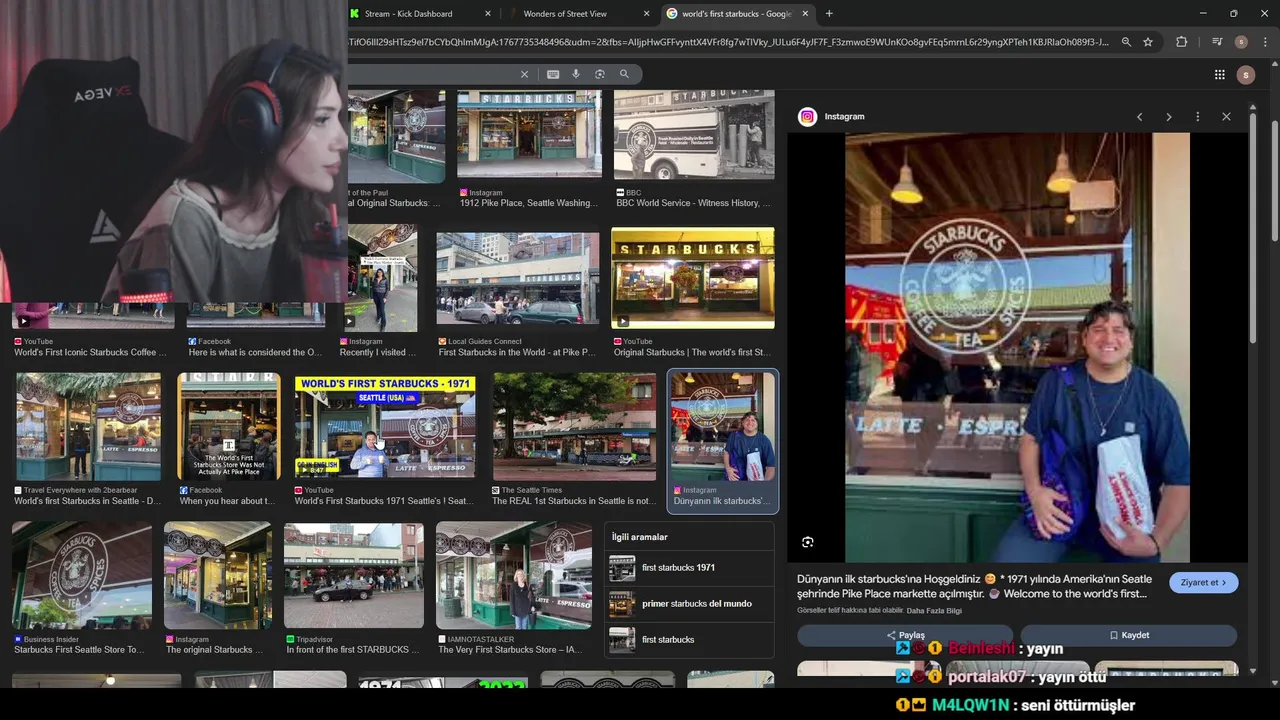This screenshot has height=720, width=1280.
Task: Close the world's first starbucks tab
Action: 806,14
